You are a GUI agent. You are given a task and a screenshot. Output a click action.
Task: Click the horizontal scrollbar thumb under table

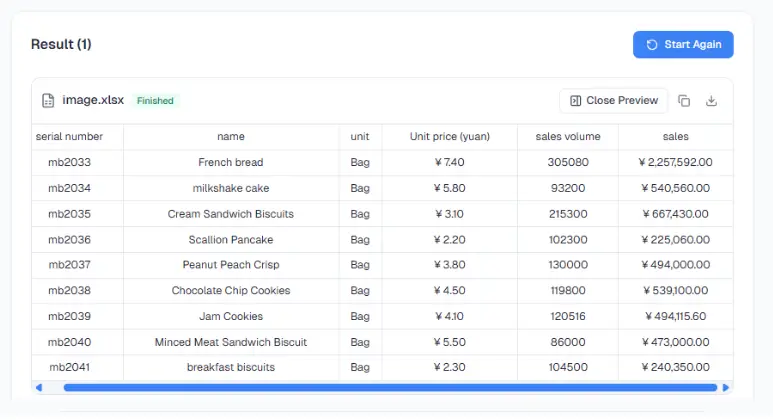tap(390, 387)
